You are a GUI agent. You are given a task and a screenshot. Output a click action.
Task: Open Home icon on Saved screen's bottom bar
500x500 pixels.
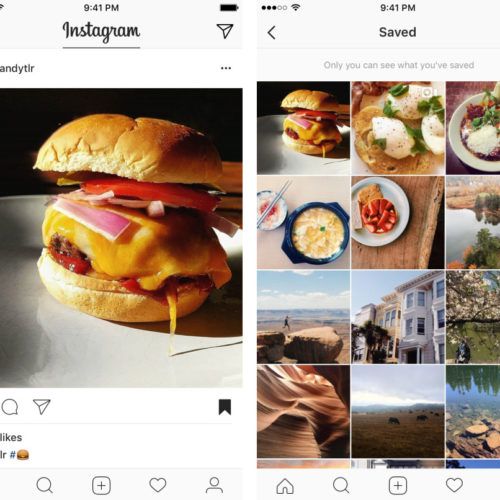click(x=285, y=485)
